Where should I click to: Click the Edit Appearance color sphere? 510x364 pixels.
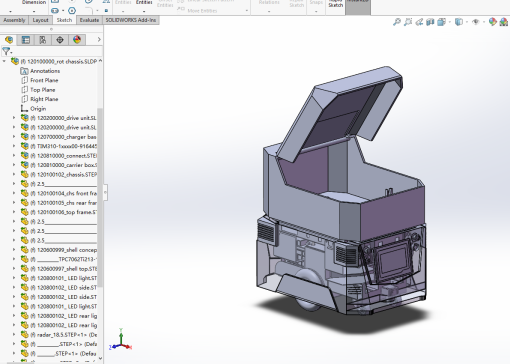tap(493, 22)
